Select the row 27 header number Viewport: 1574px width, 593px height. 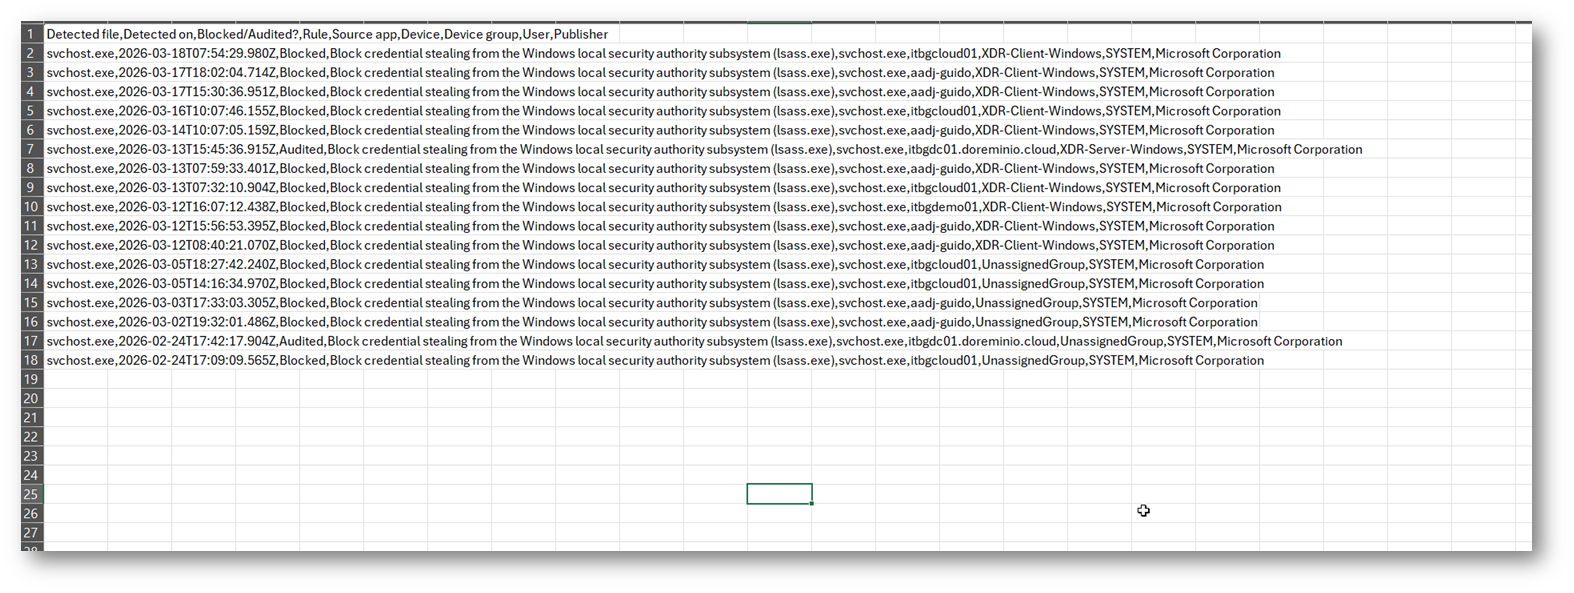coord(31,533)
